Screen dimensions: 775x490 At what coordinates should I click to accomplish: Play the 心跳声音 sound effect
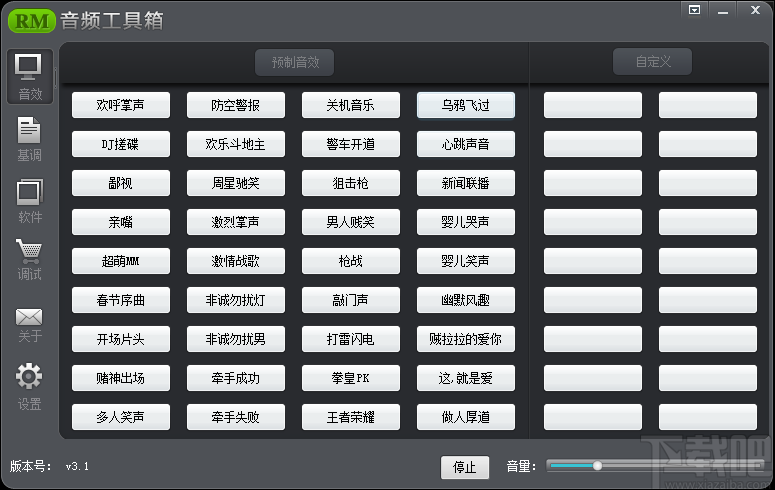coord(466,144)
